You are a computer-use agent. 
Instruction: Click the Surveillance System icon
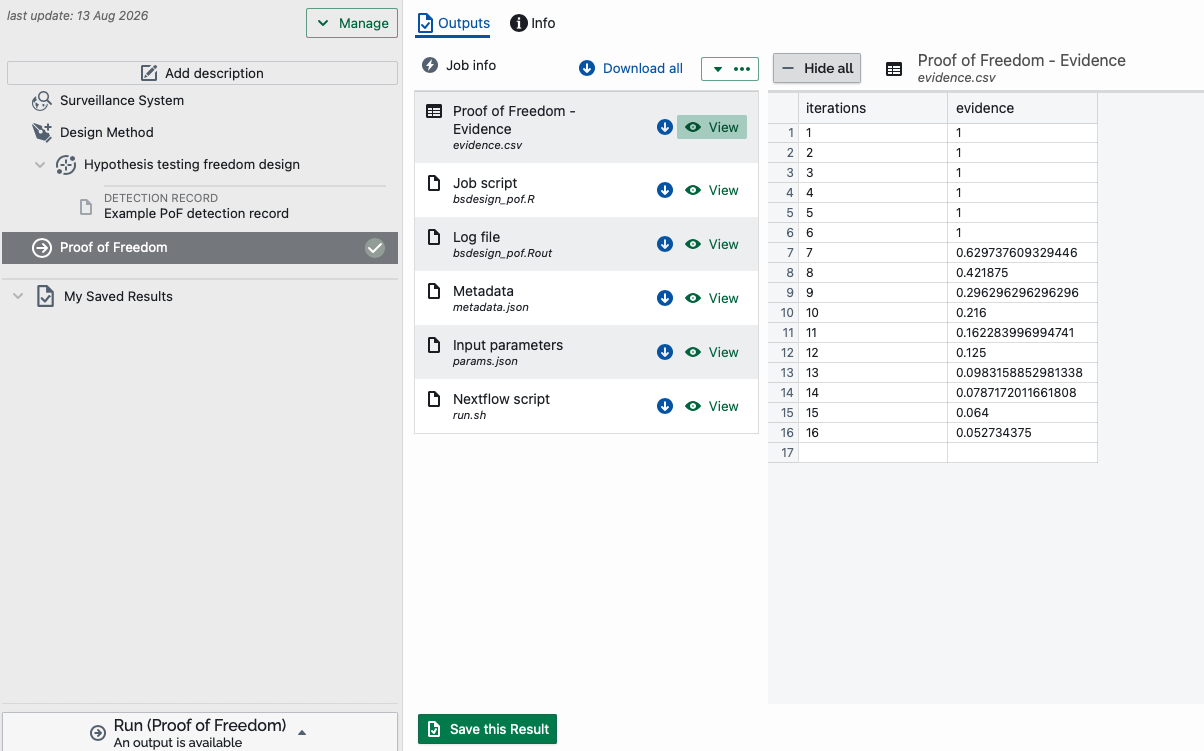click(x=42, y=100)
